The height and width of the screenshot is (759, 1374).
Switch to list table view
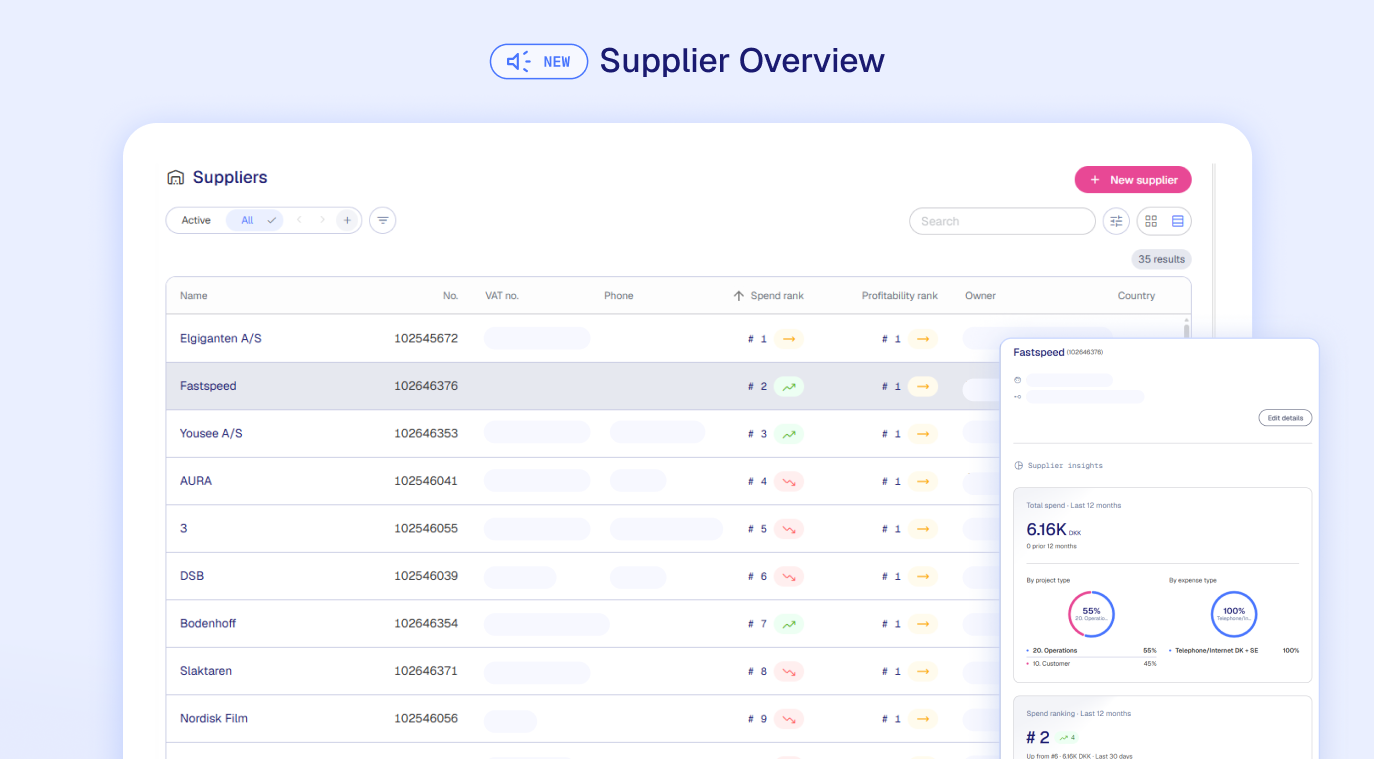point(1178,221)
